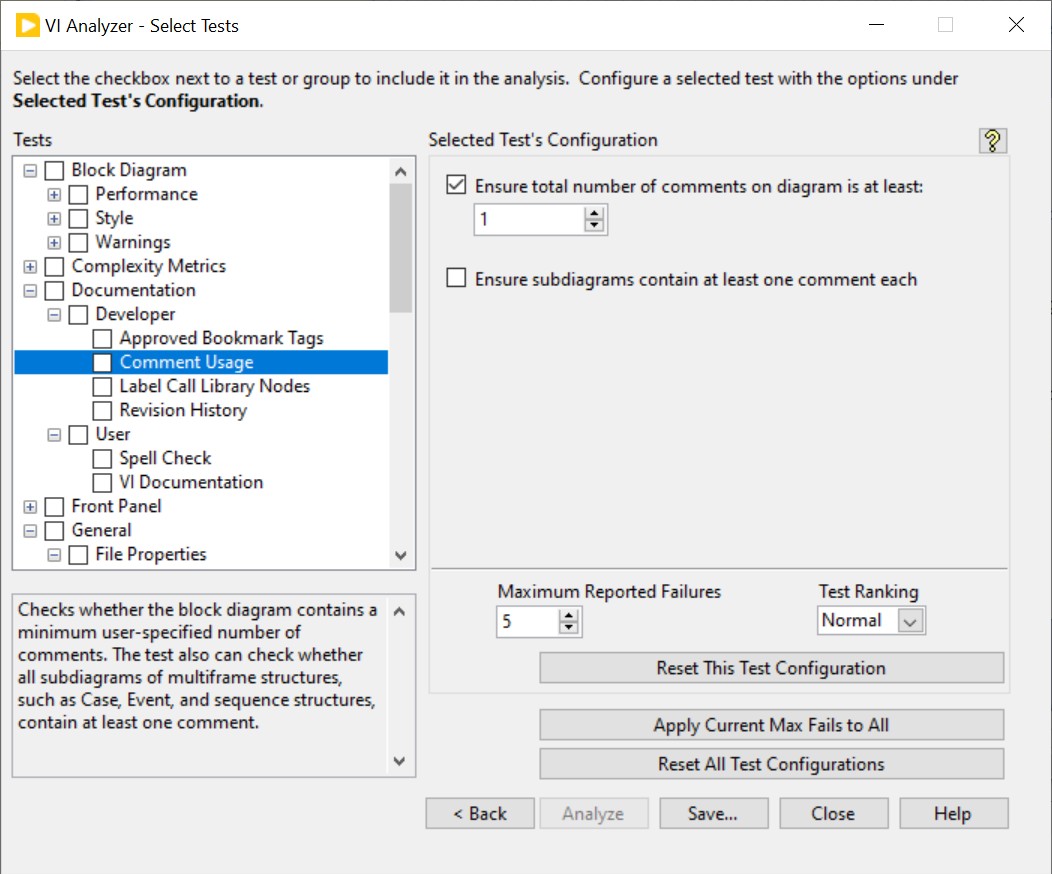Collapse the File Properties tree node

(x=54, y=555)
